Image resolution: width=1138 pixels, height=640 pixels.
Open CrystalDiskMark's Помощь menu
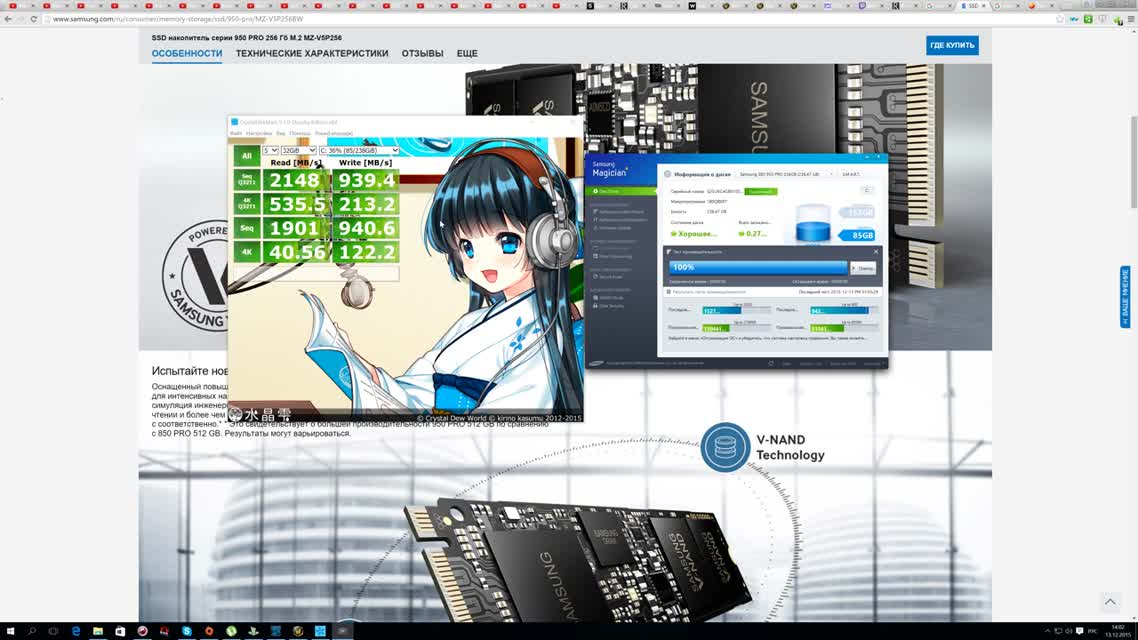pyautogui.click(x=300, y=134)
